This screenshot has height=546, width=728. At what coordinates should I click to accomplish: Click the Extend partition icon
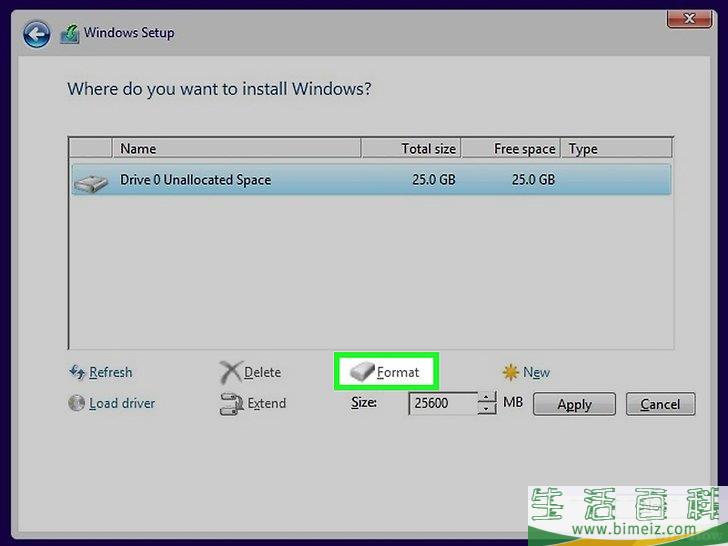coord(230,404)
